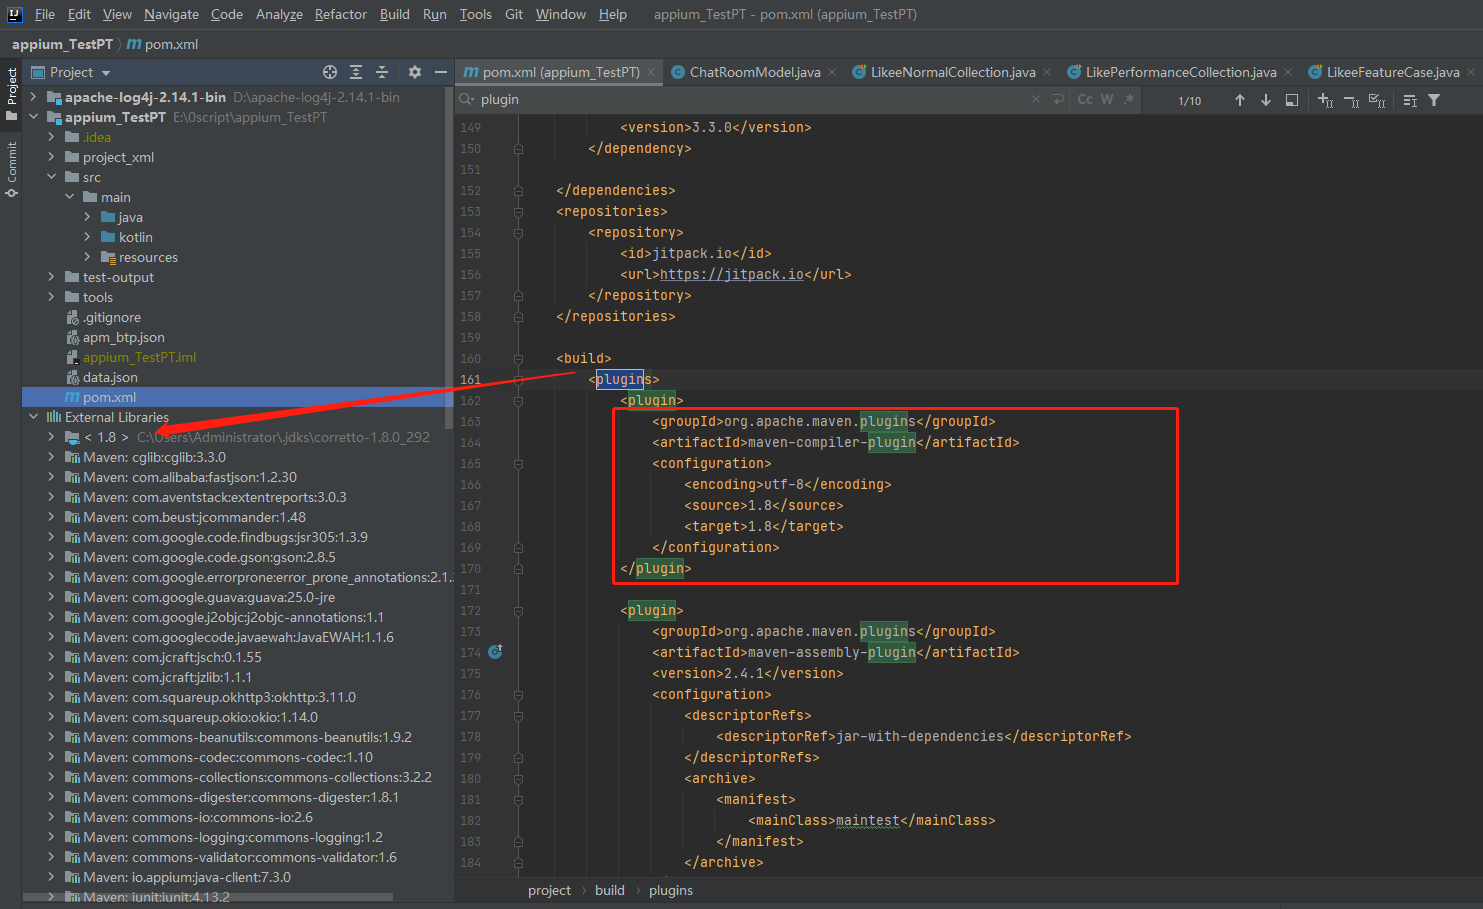Viewport: 1483px width, 909px height.
Task: Toggle Regex (.*) search option
Action: pos(1129,99)
